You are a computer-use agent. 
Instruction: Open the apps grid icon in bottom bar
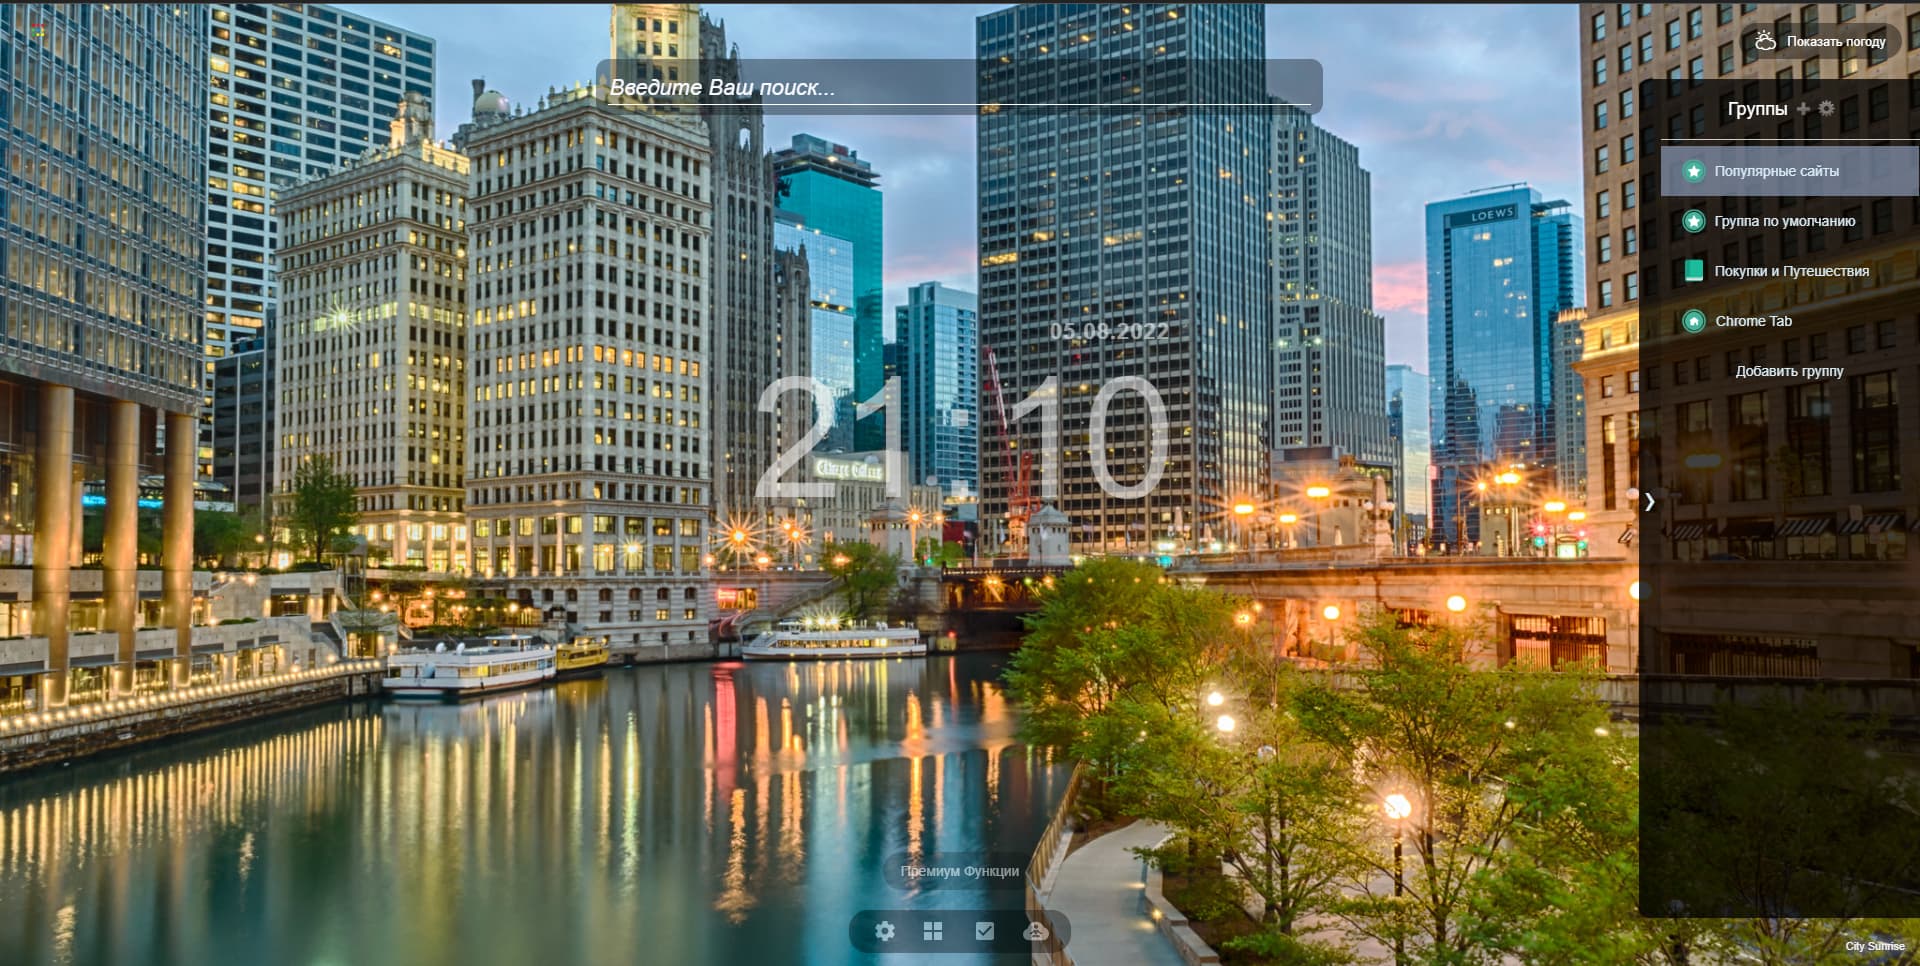pos(933,931)
